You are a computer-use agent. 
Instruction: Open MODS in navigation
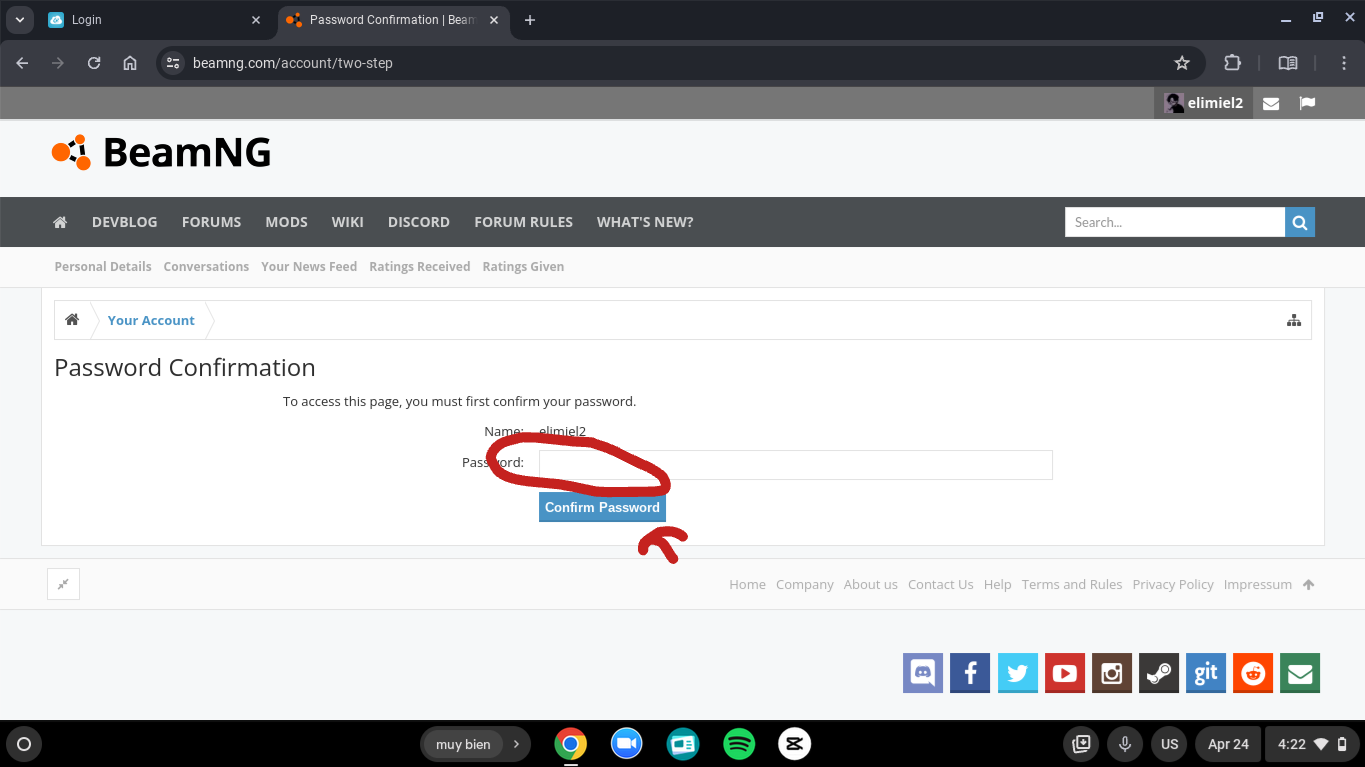point(286,222)
